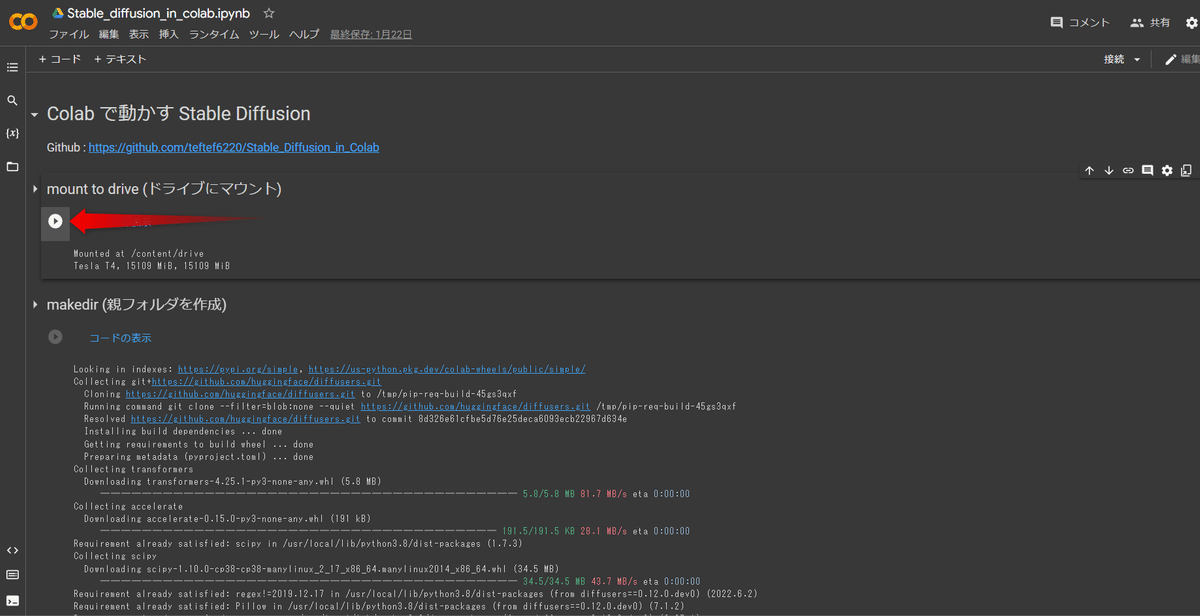Run the mount to drive cell
Viewport: 1200px width, 616px height.
coord(56,222)
